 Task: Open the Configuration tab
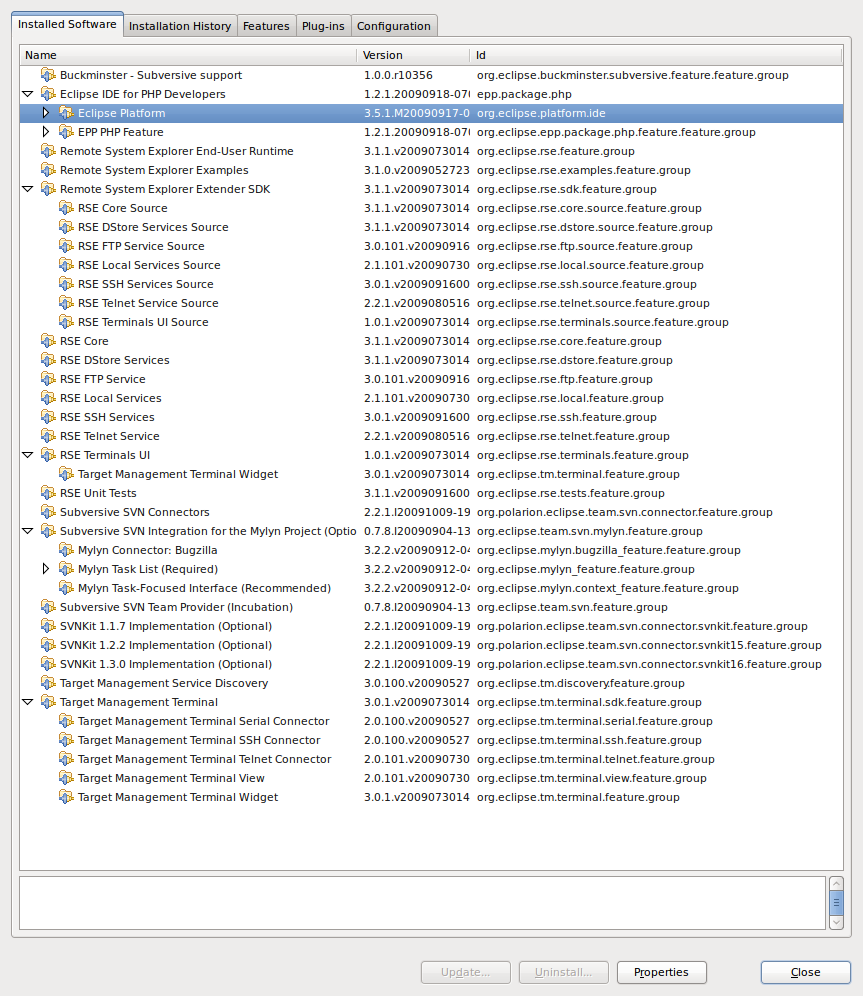[x=394, y=26]
